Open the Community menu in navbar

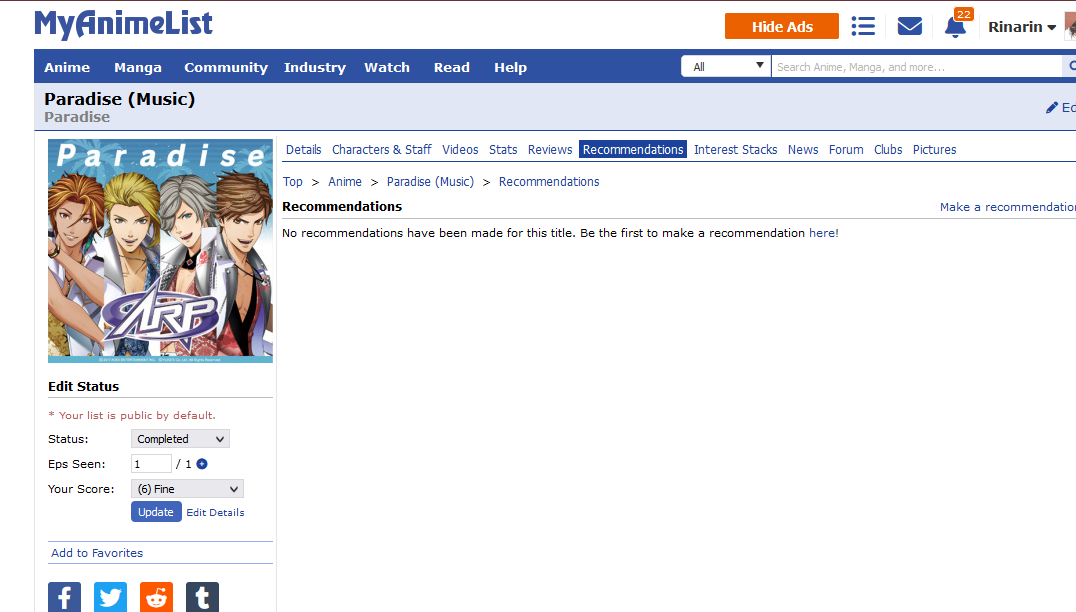tap(226, 67)
